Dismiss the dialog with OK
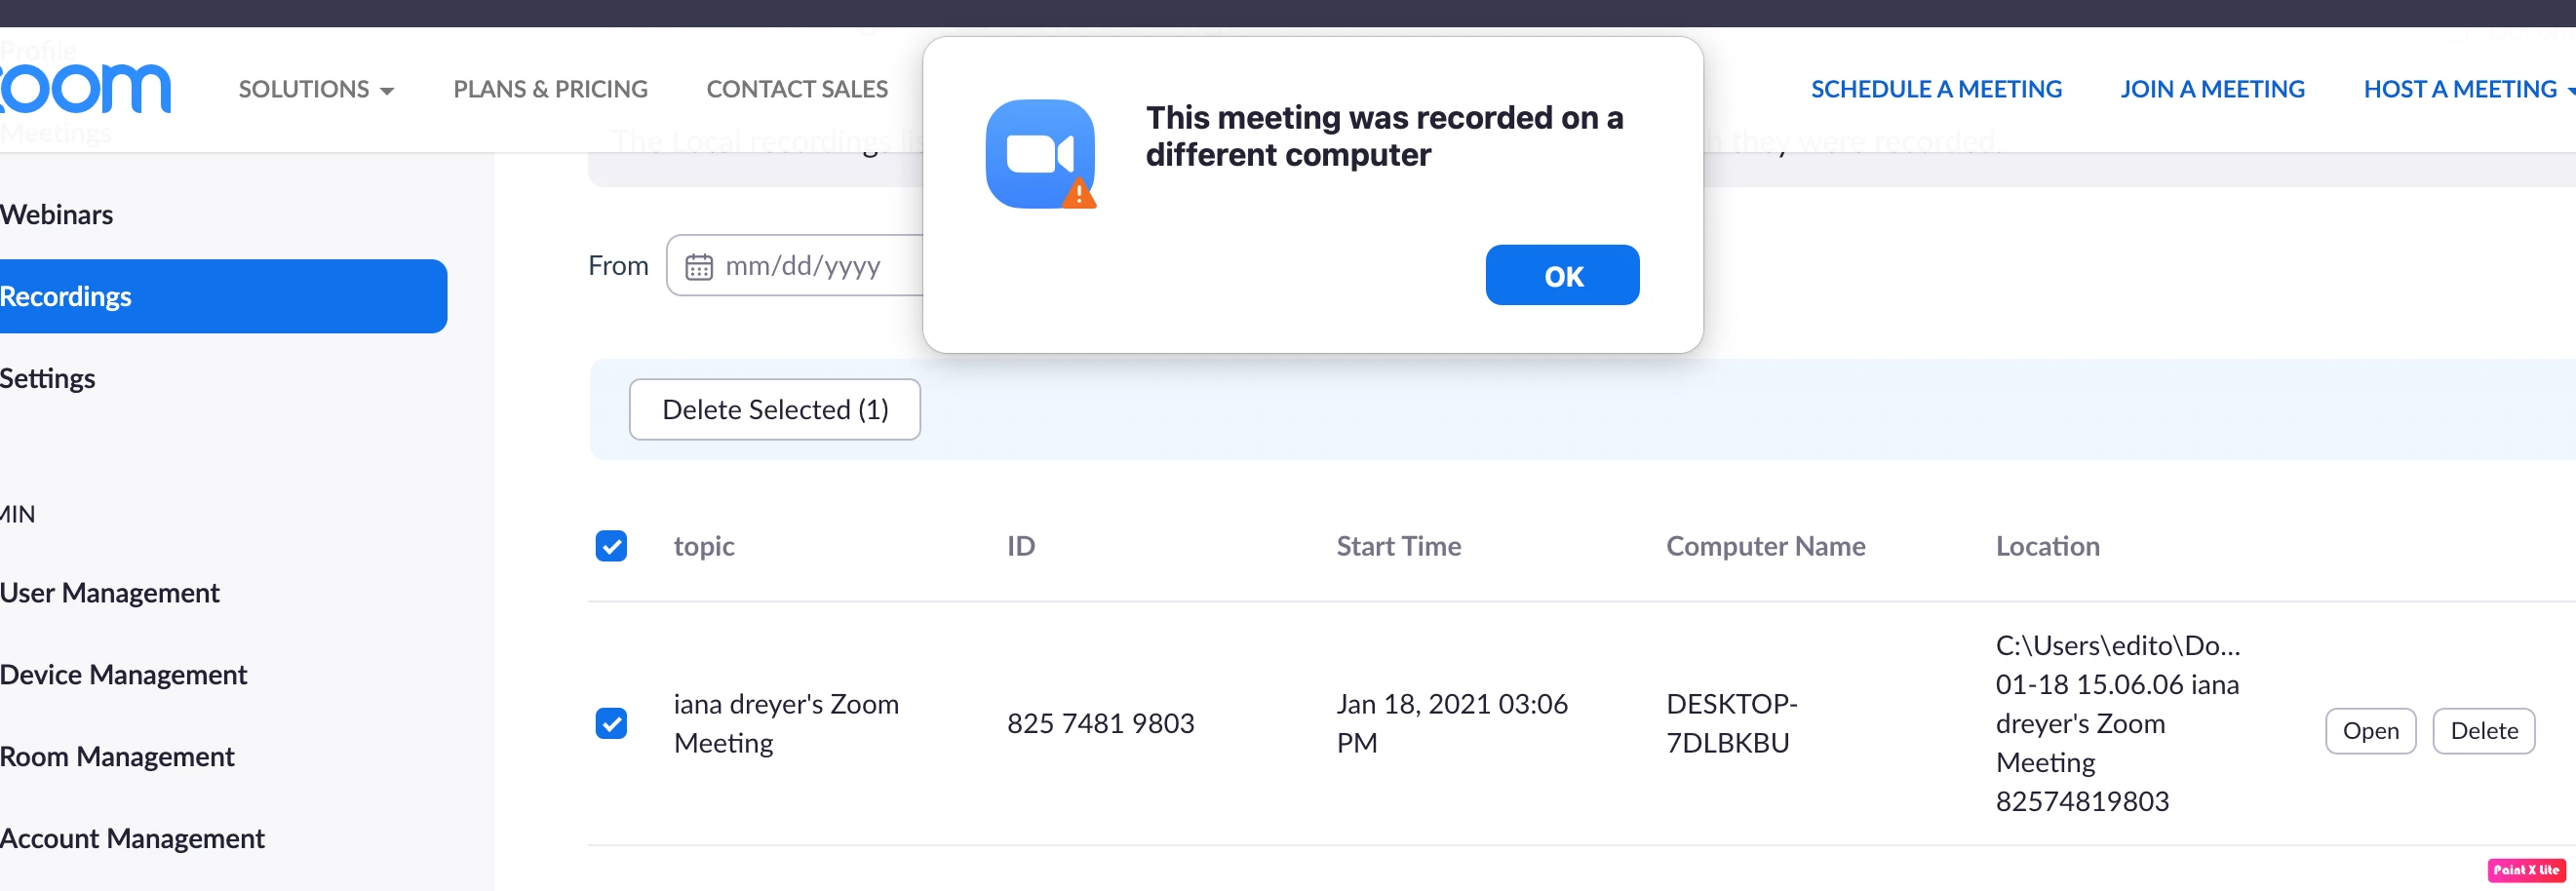Image resolution: width=2576 pixels, height=891 pixels. [1562, 275]
